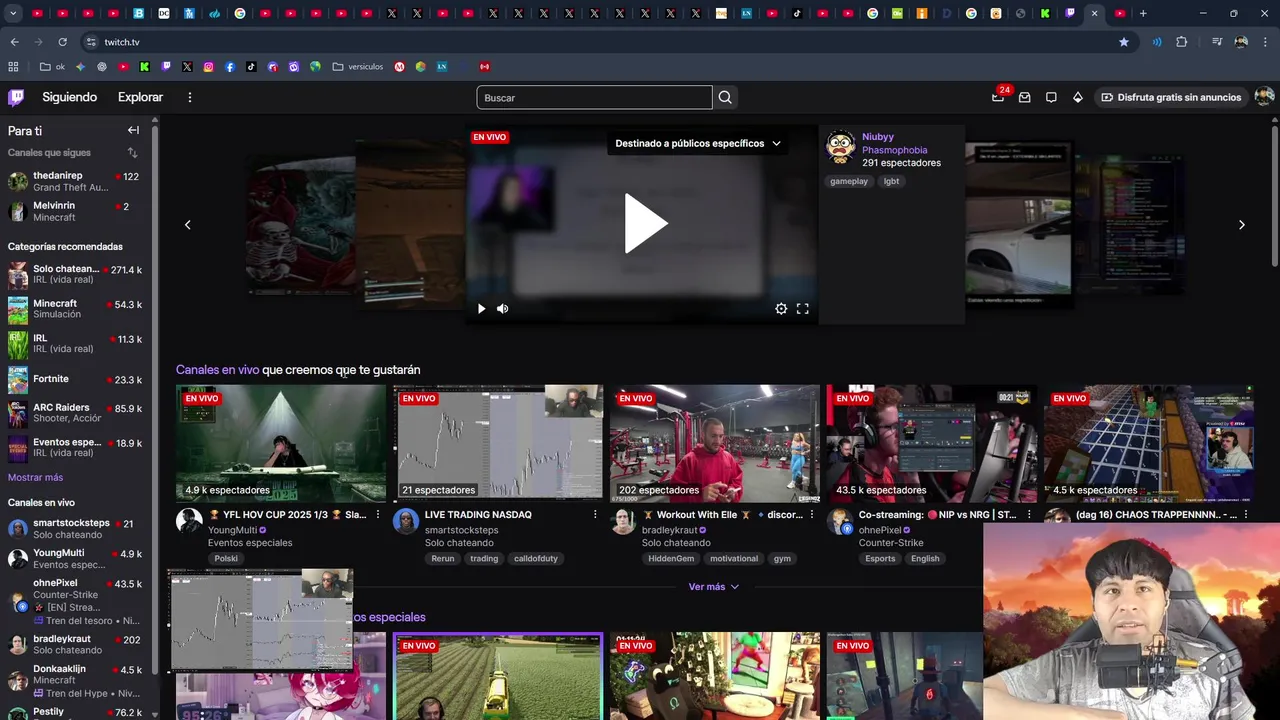This screenshot has height=720, width=1280.
Task: Start featured stream using large center play button
Action: coord(644,223)
